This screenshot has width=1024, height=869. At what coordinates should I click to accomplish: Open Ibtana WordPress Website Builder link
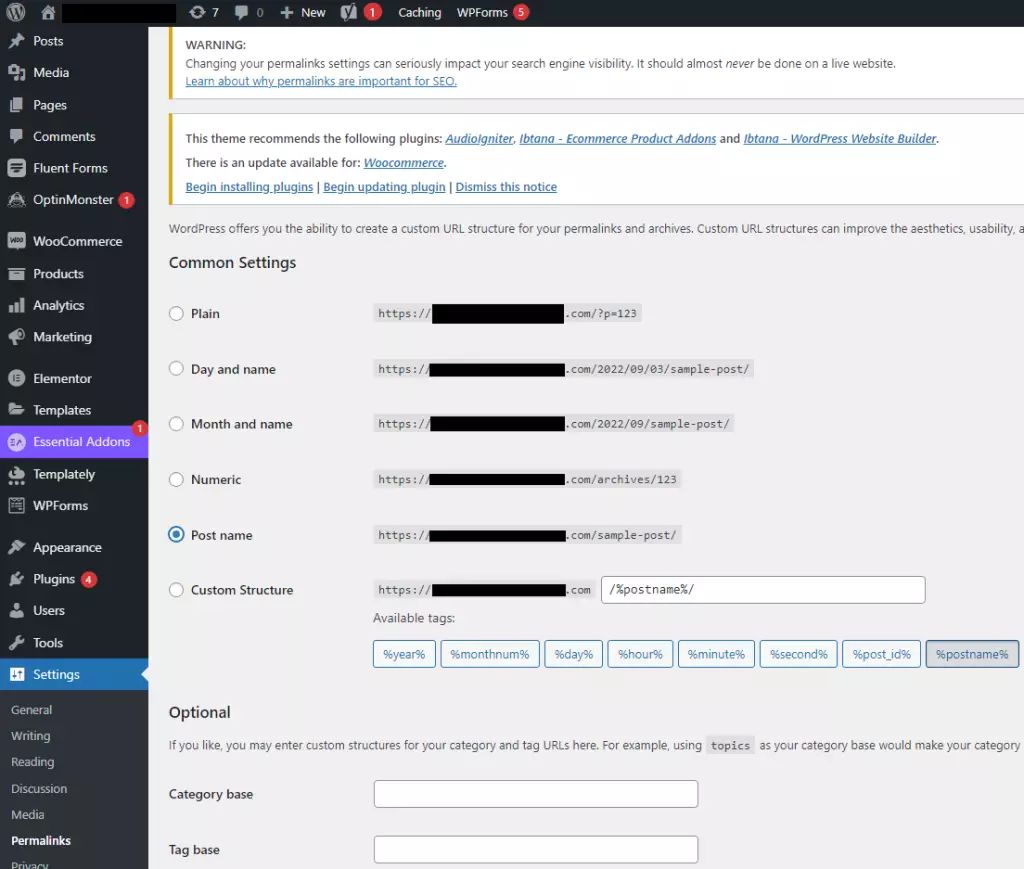pos(840,138)
